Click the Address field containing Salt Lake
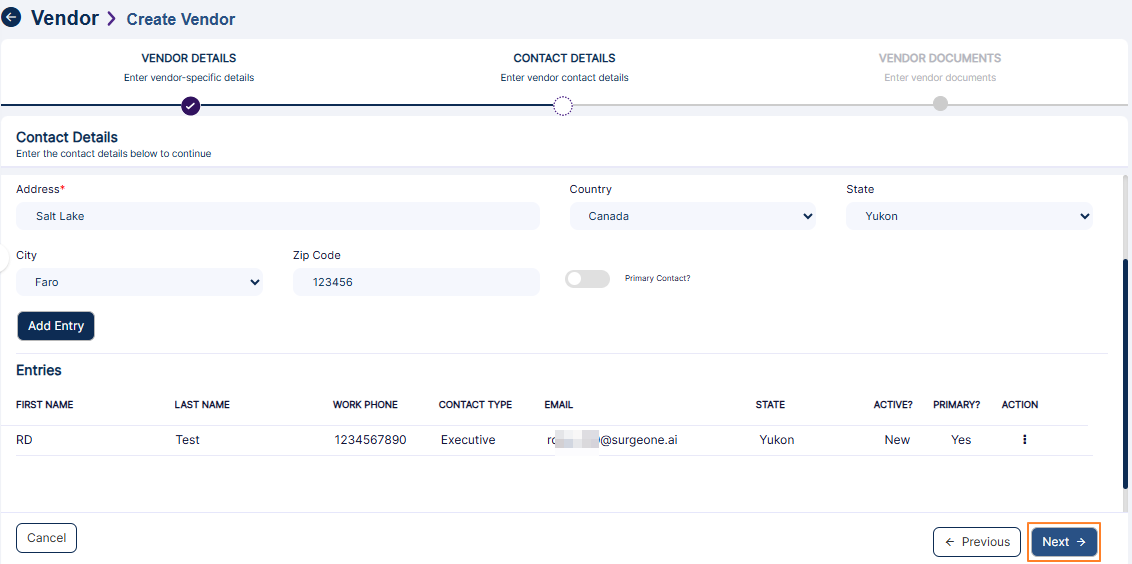1132x564 pixels. point(277,216)
